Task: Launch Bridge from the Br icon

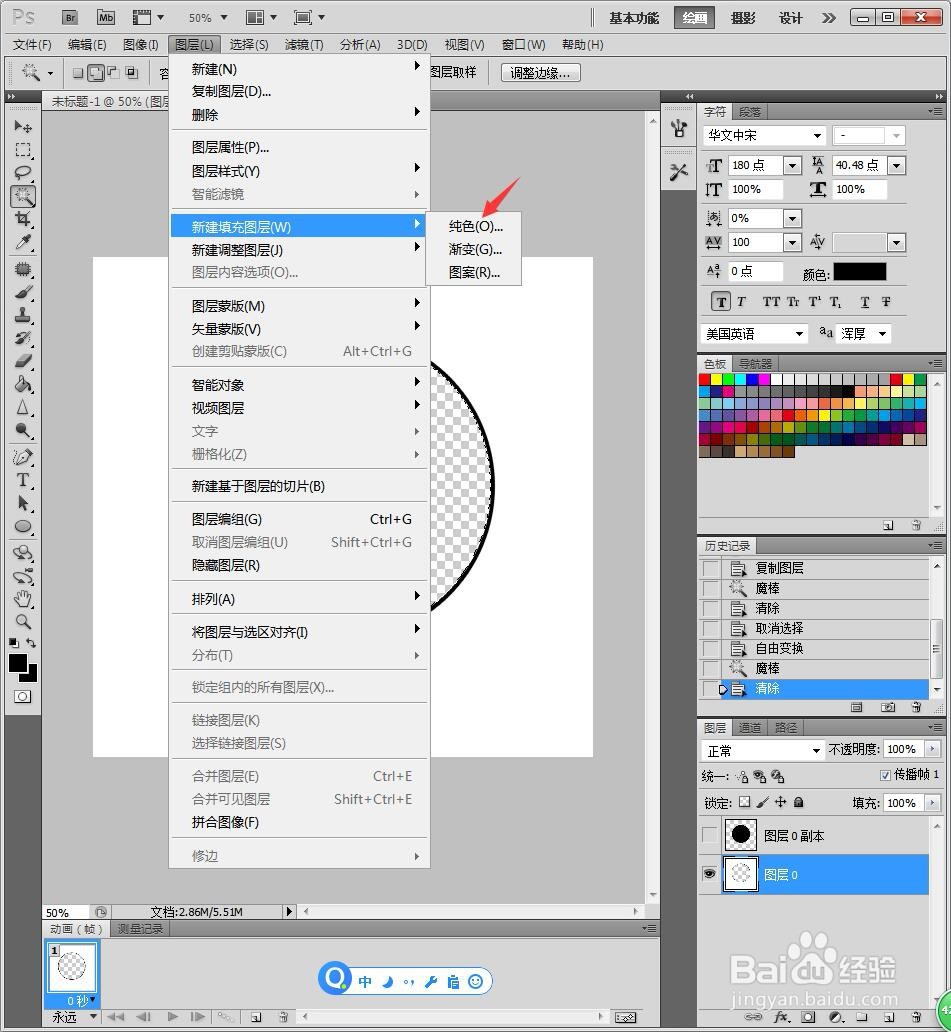Action: click(x=70, y=17)
